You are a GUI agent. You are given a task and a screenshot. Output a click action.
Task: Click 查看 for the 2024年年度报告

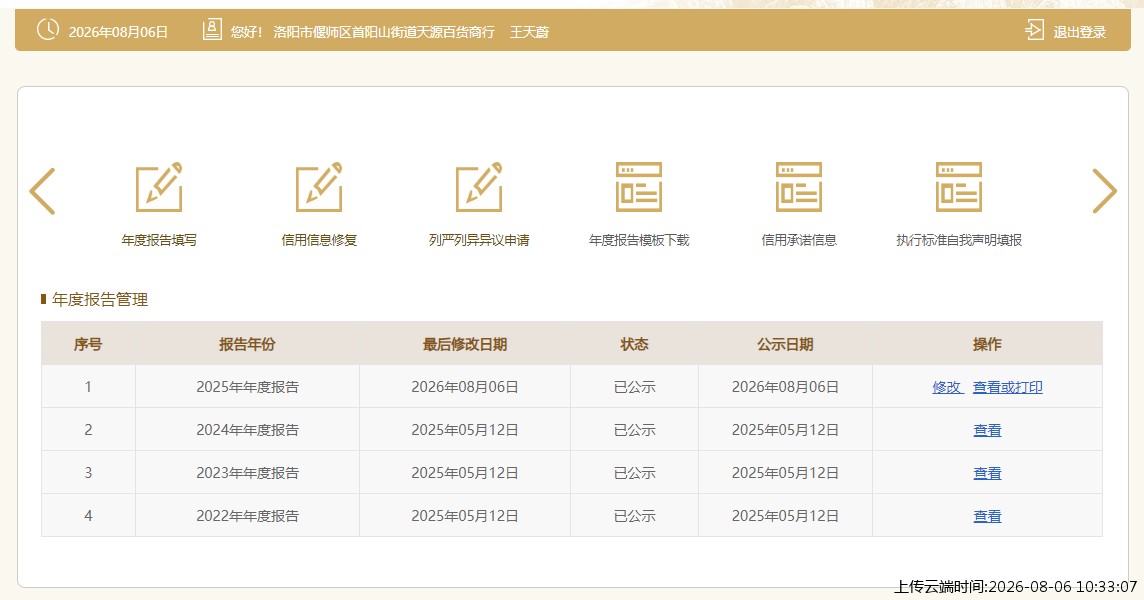(987, 430)
